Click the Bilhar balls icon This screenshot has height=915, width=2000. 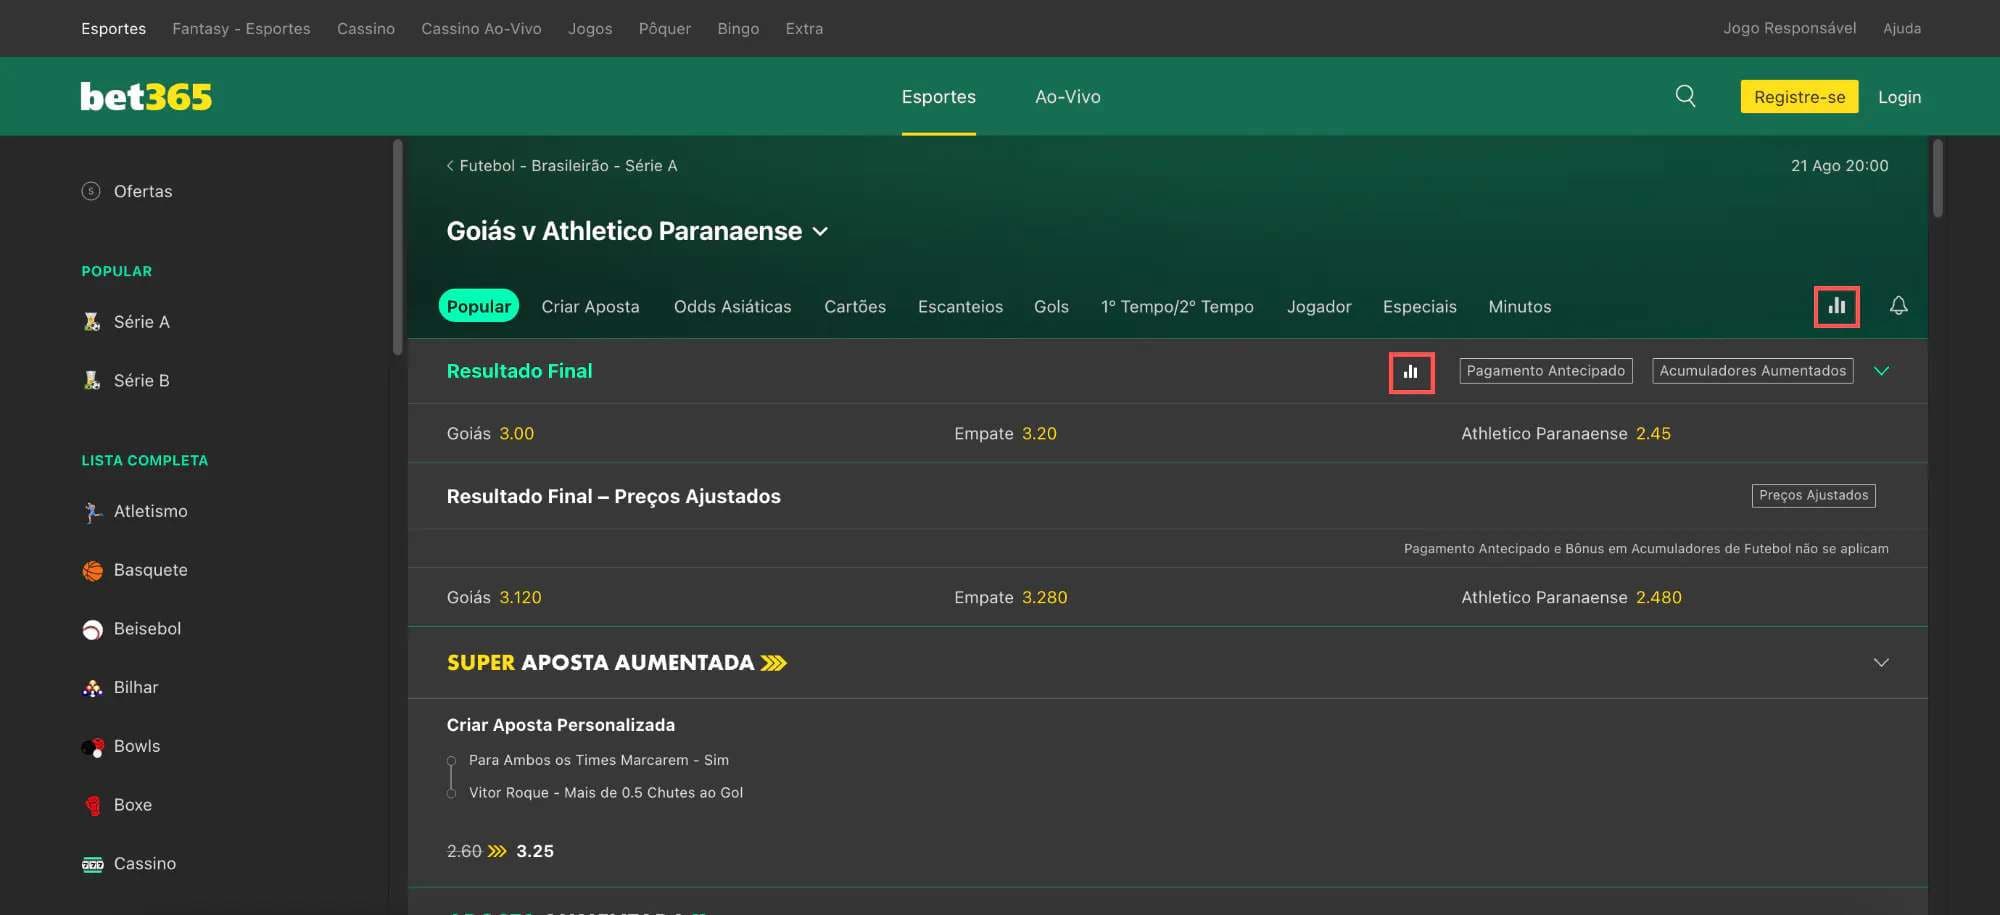(x=92, y=688)
